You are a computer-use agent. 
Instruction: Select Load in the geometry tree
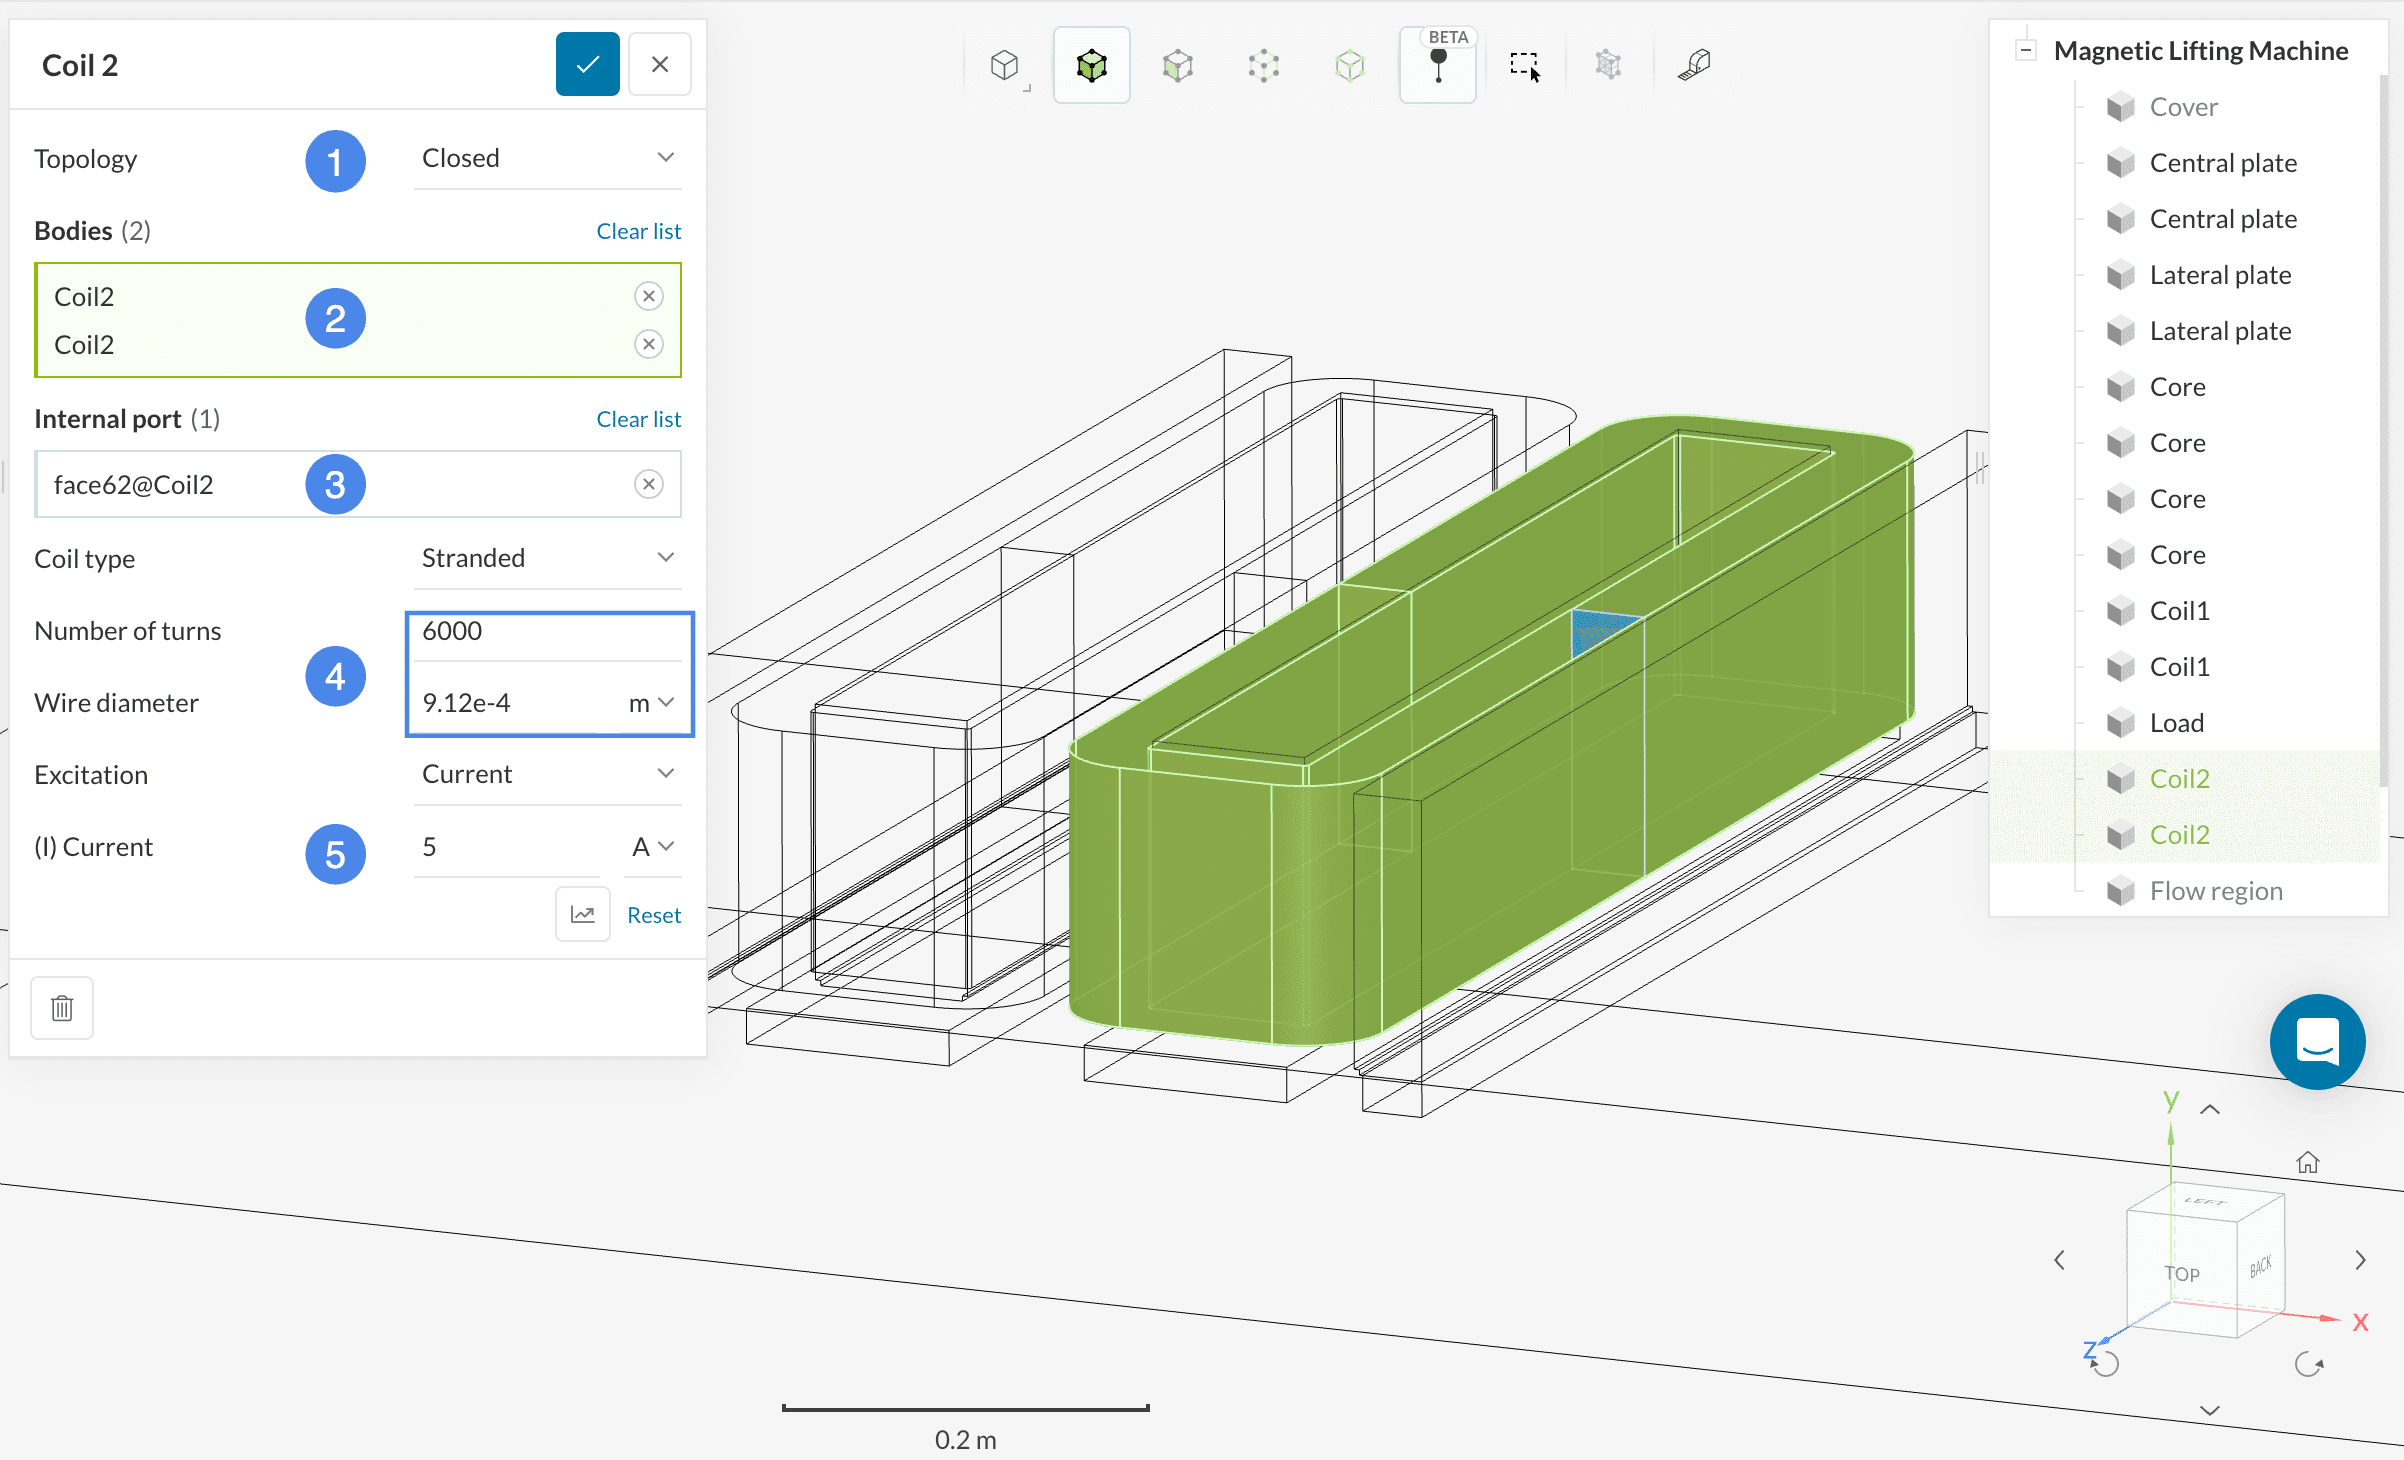click(x=2176, y=722)
